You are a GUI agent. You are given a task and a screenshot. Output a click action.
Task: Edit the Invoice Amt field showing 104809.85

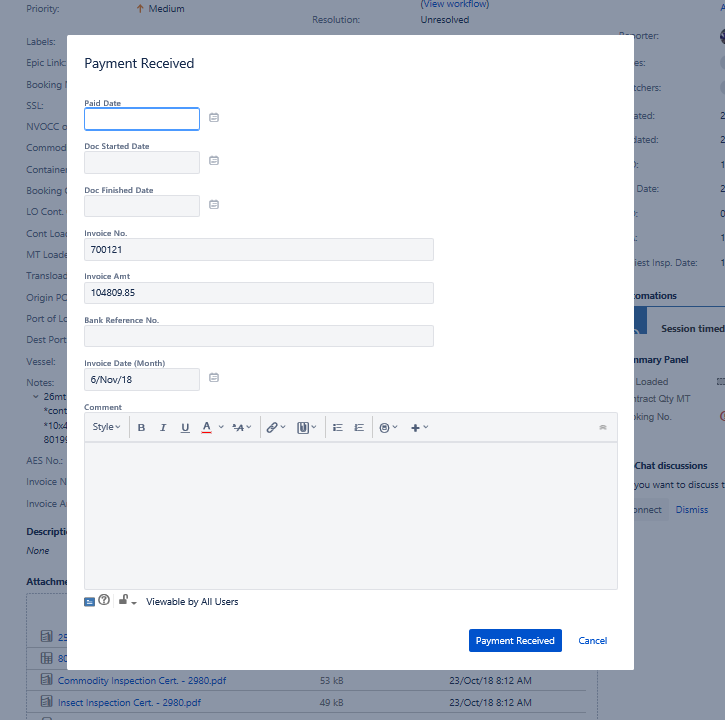pos(259,293)
